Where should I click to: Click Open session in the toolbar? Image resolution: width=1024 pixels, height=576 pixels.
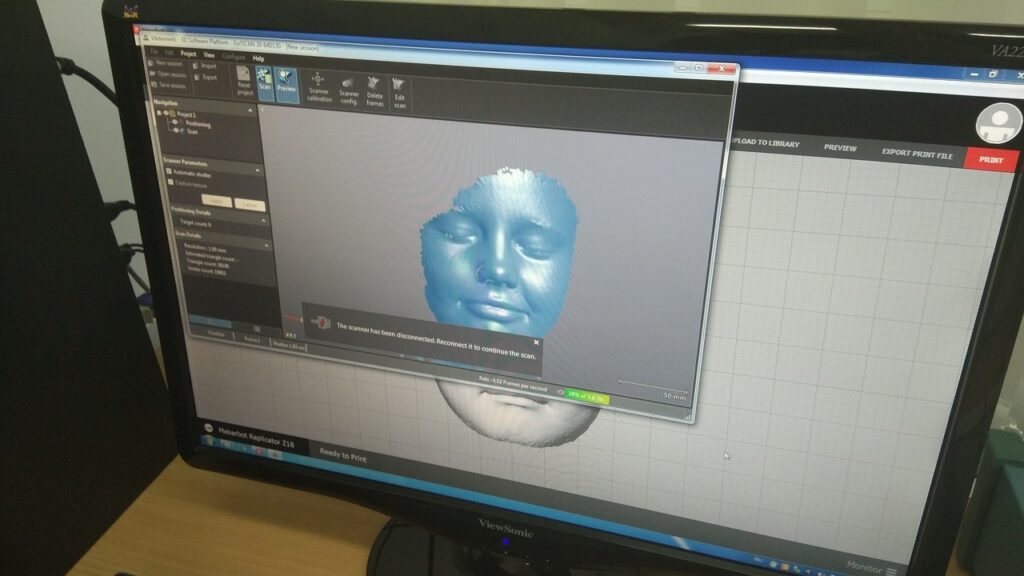pos(168,74)
